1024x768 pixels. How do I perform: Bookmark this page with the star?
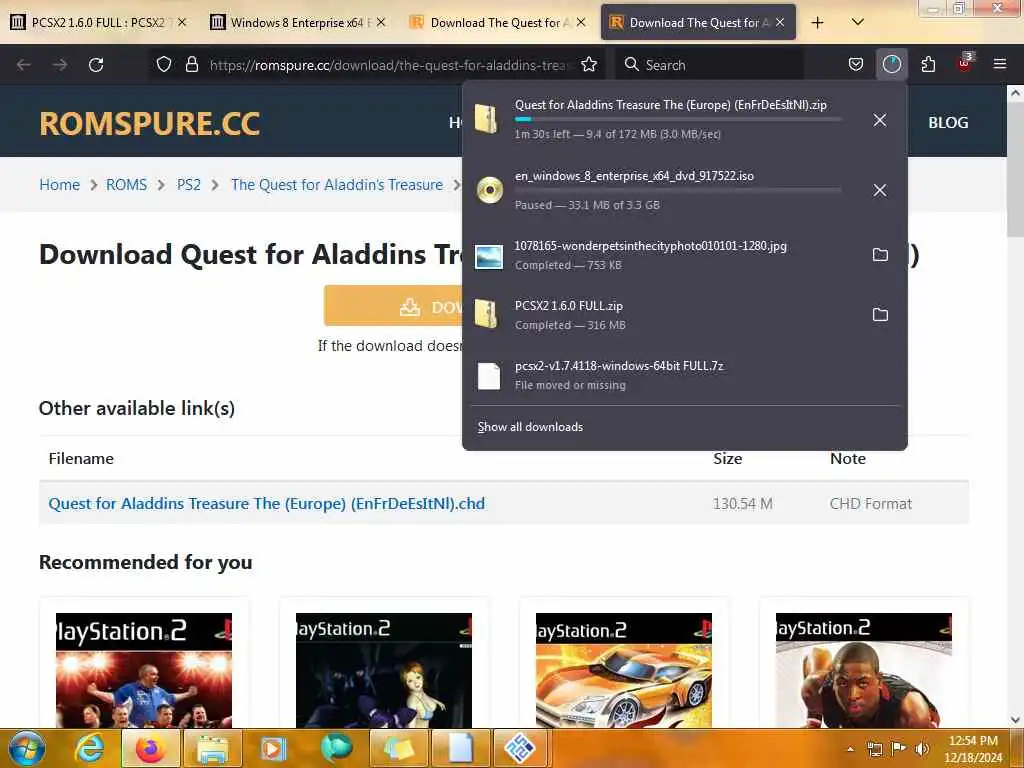point(588,65)
